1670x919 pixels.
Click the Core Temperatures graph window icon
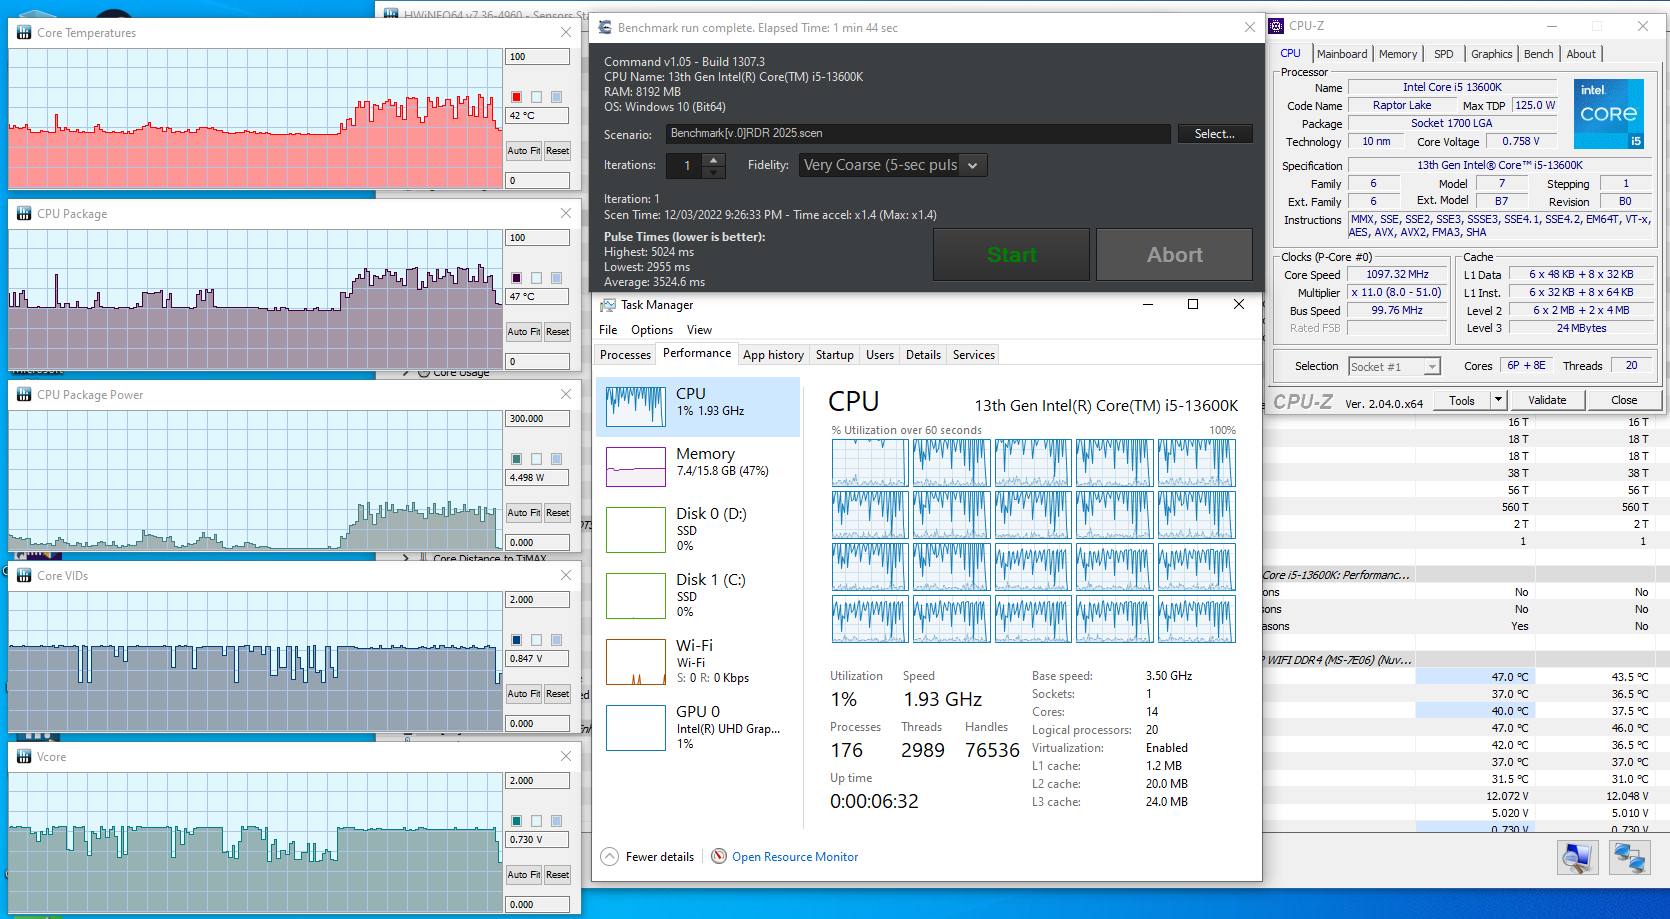click(x=24, y=33)
